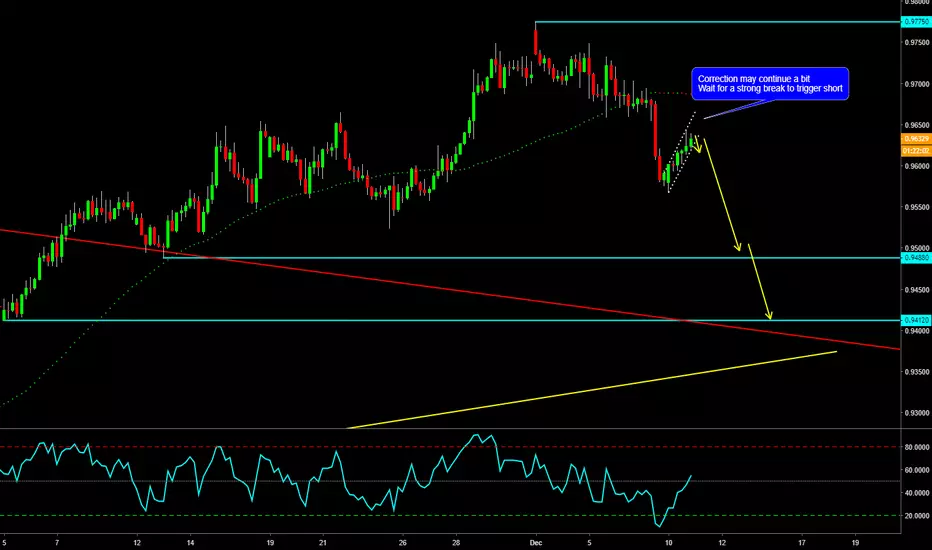Click the 7 date on time axis
The width and height of the screenshot is (932, 550).
57,543
